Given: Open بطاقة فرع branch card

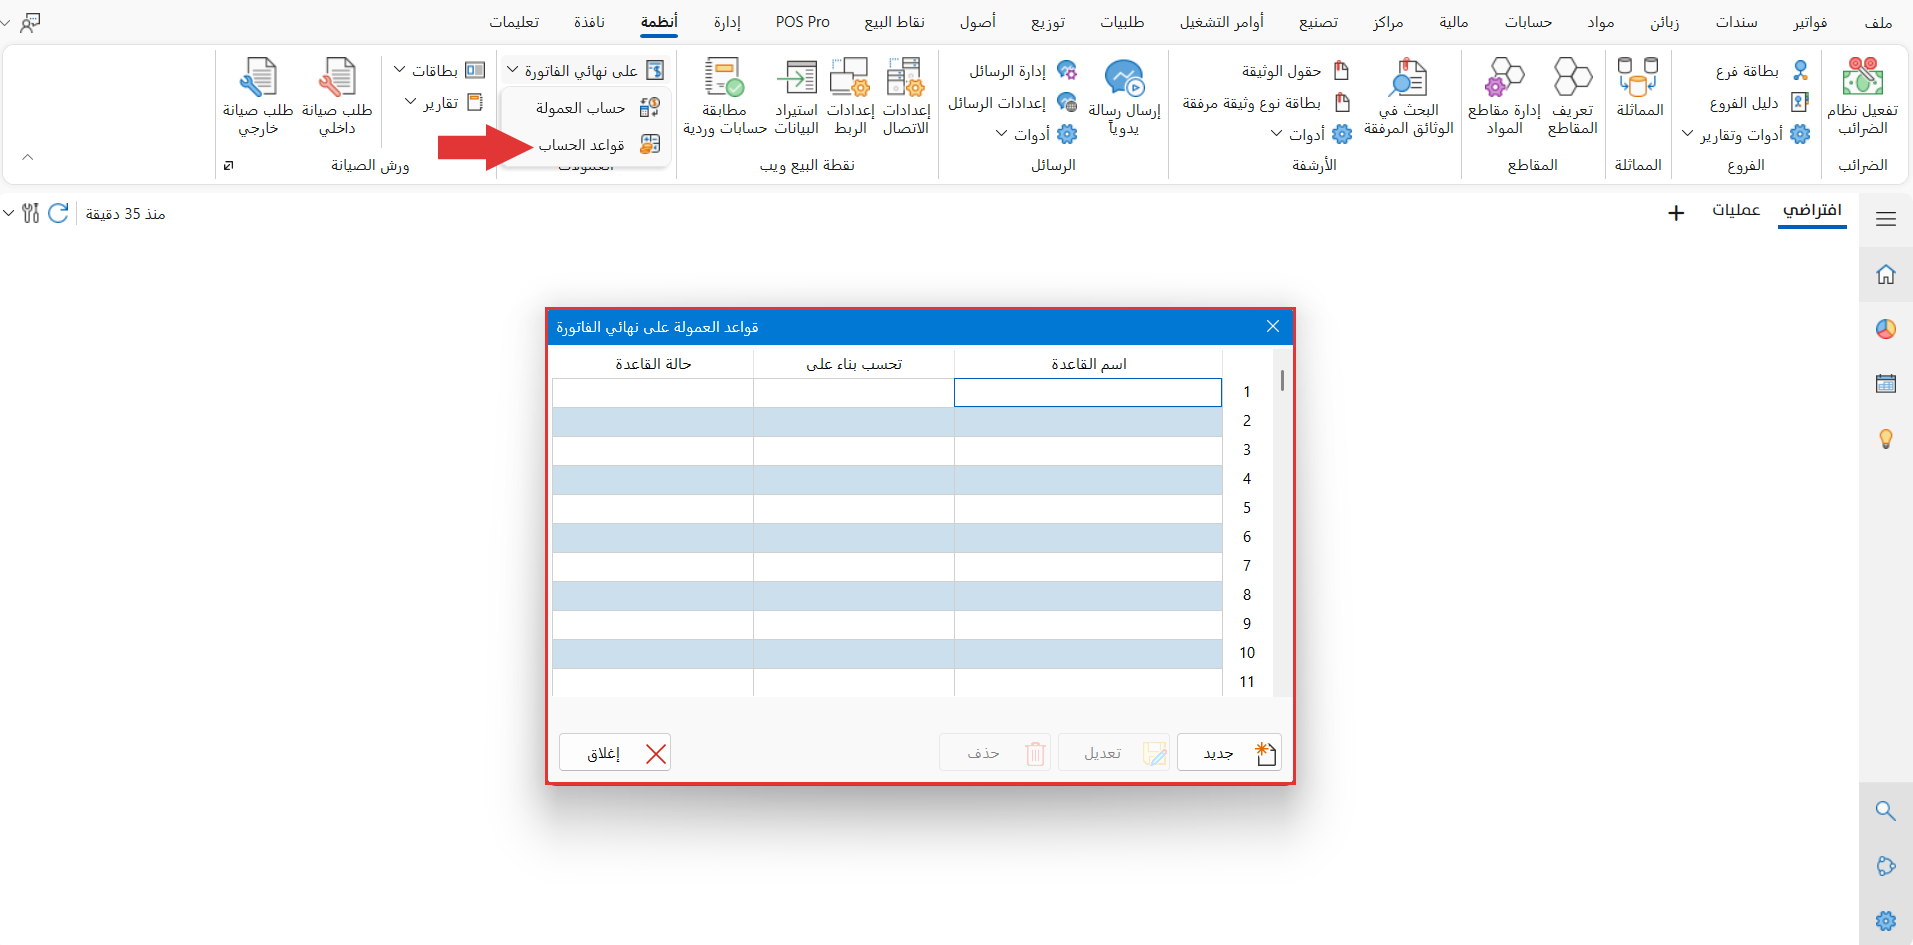Looking at the screenshot, I should (x=1761, y=71).
